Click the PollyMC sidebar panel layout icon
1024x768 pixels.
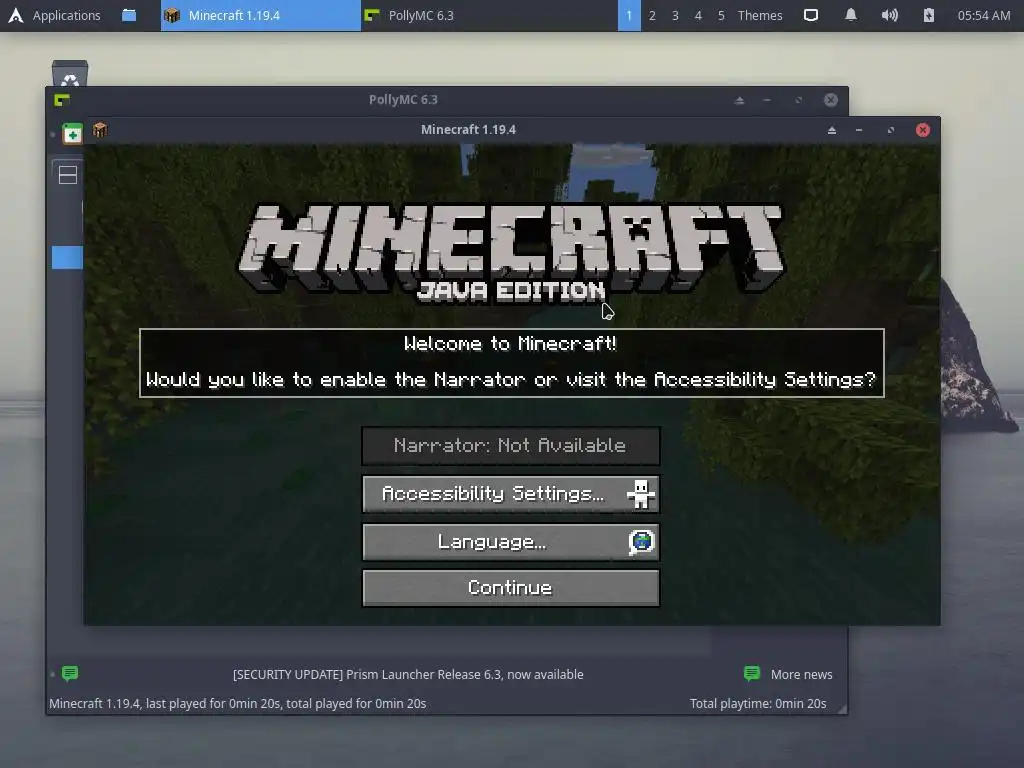[x=68, y=175]
